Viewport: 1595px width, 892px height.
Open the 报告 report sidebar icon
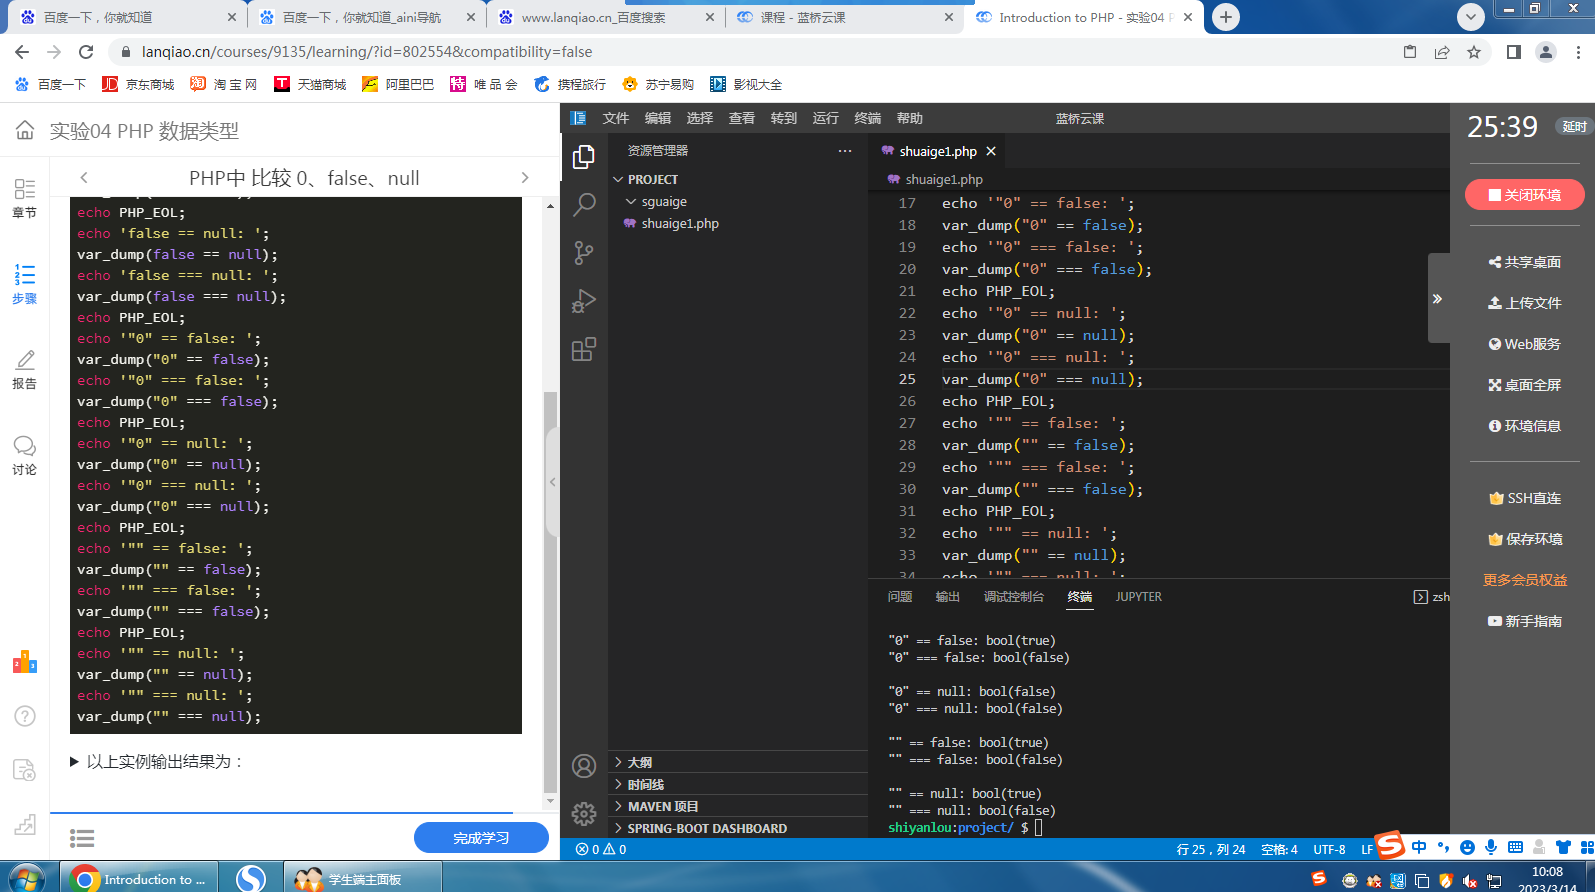pyautogui.click(x=25, y=369)
